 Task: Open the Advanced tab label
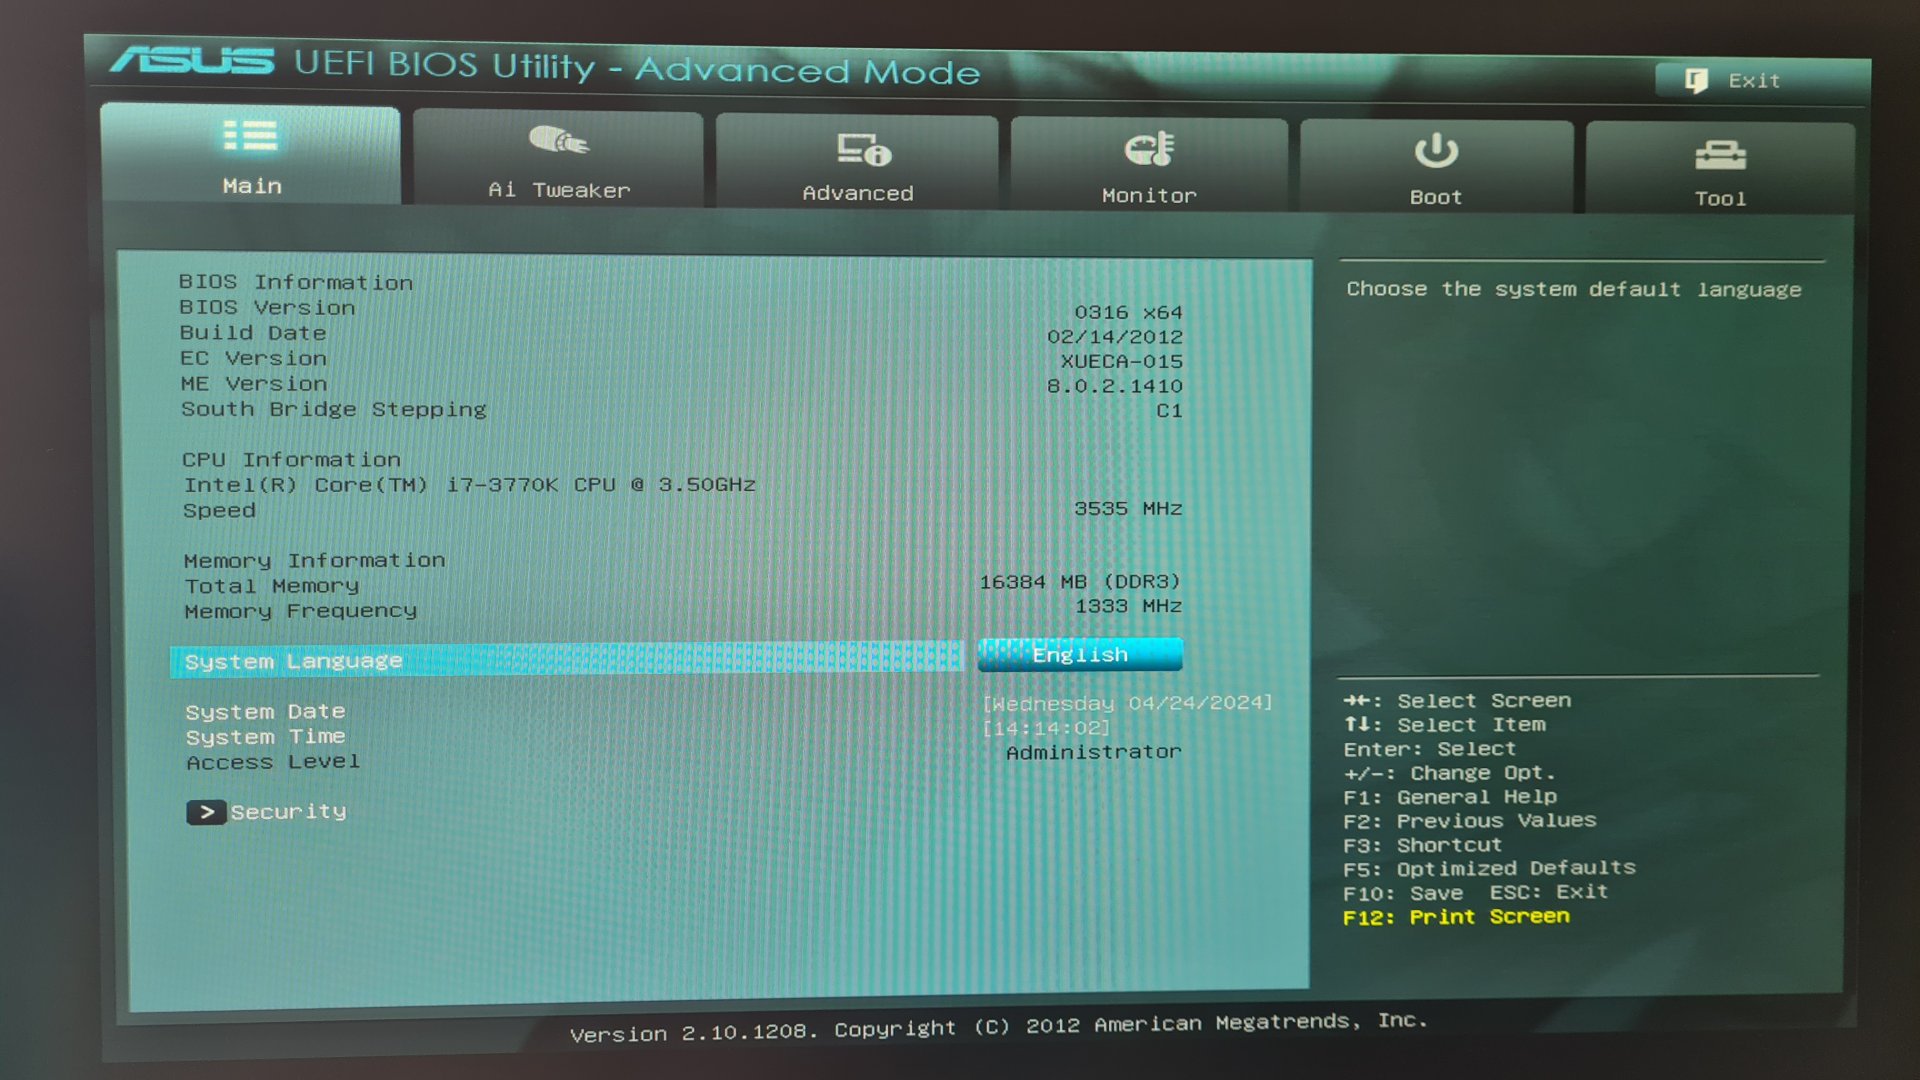[858, 193]
